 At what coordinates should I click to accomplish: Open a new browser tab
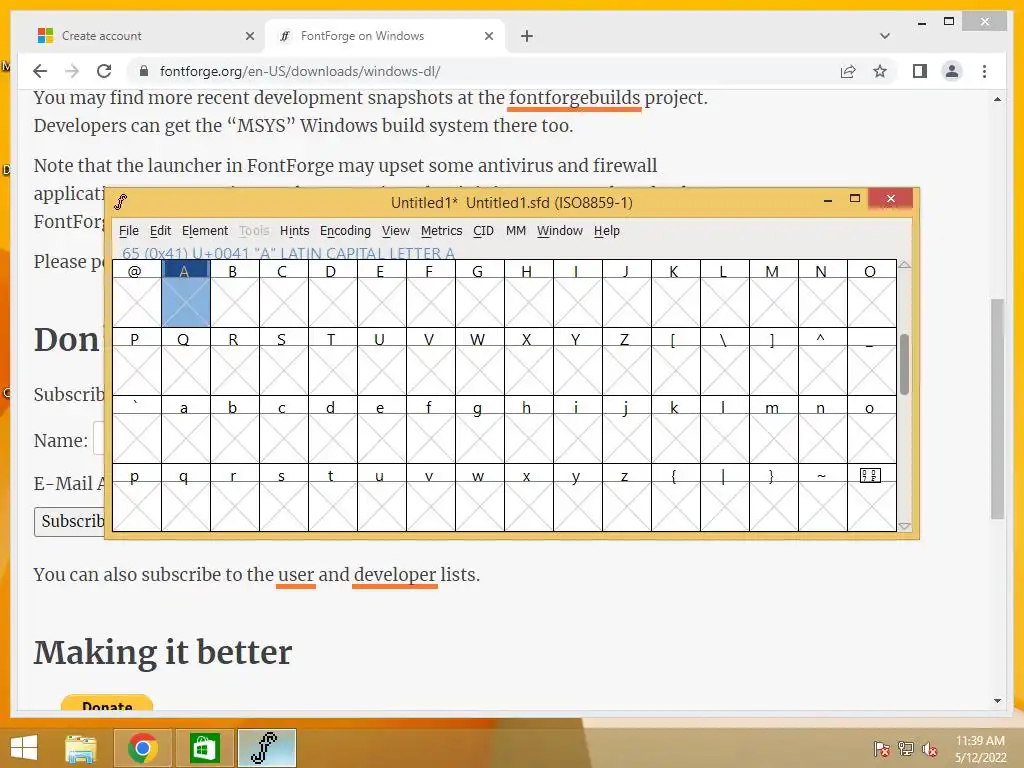click(x=527, y=36)
